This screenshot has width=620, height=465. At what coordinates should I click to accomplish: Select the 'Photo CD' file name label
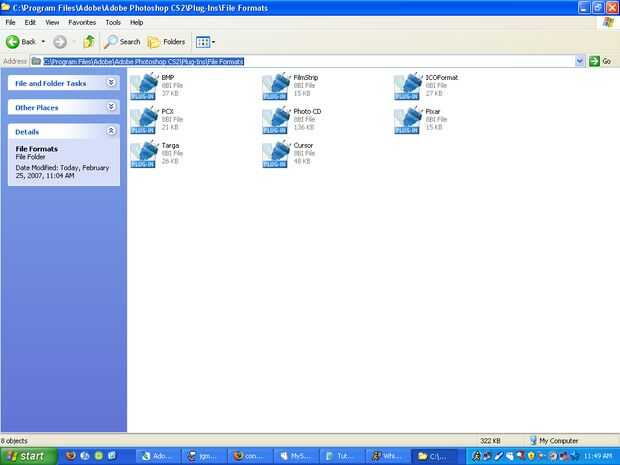tap(307, 112)
